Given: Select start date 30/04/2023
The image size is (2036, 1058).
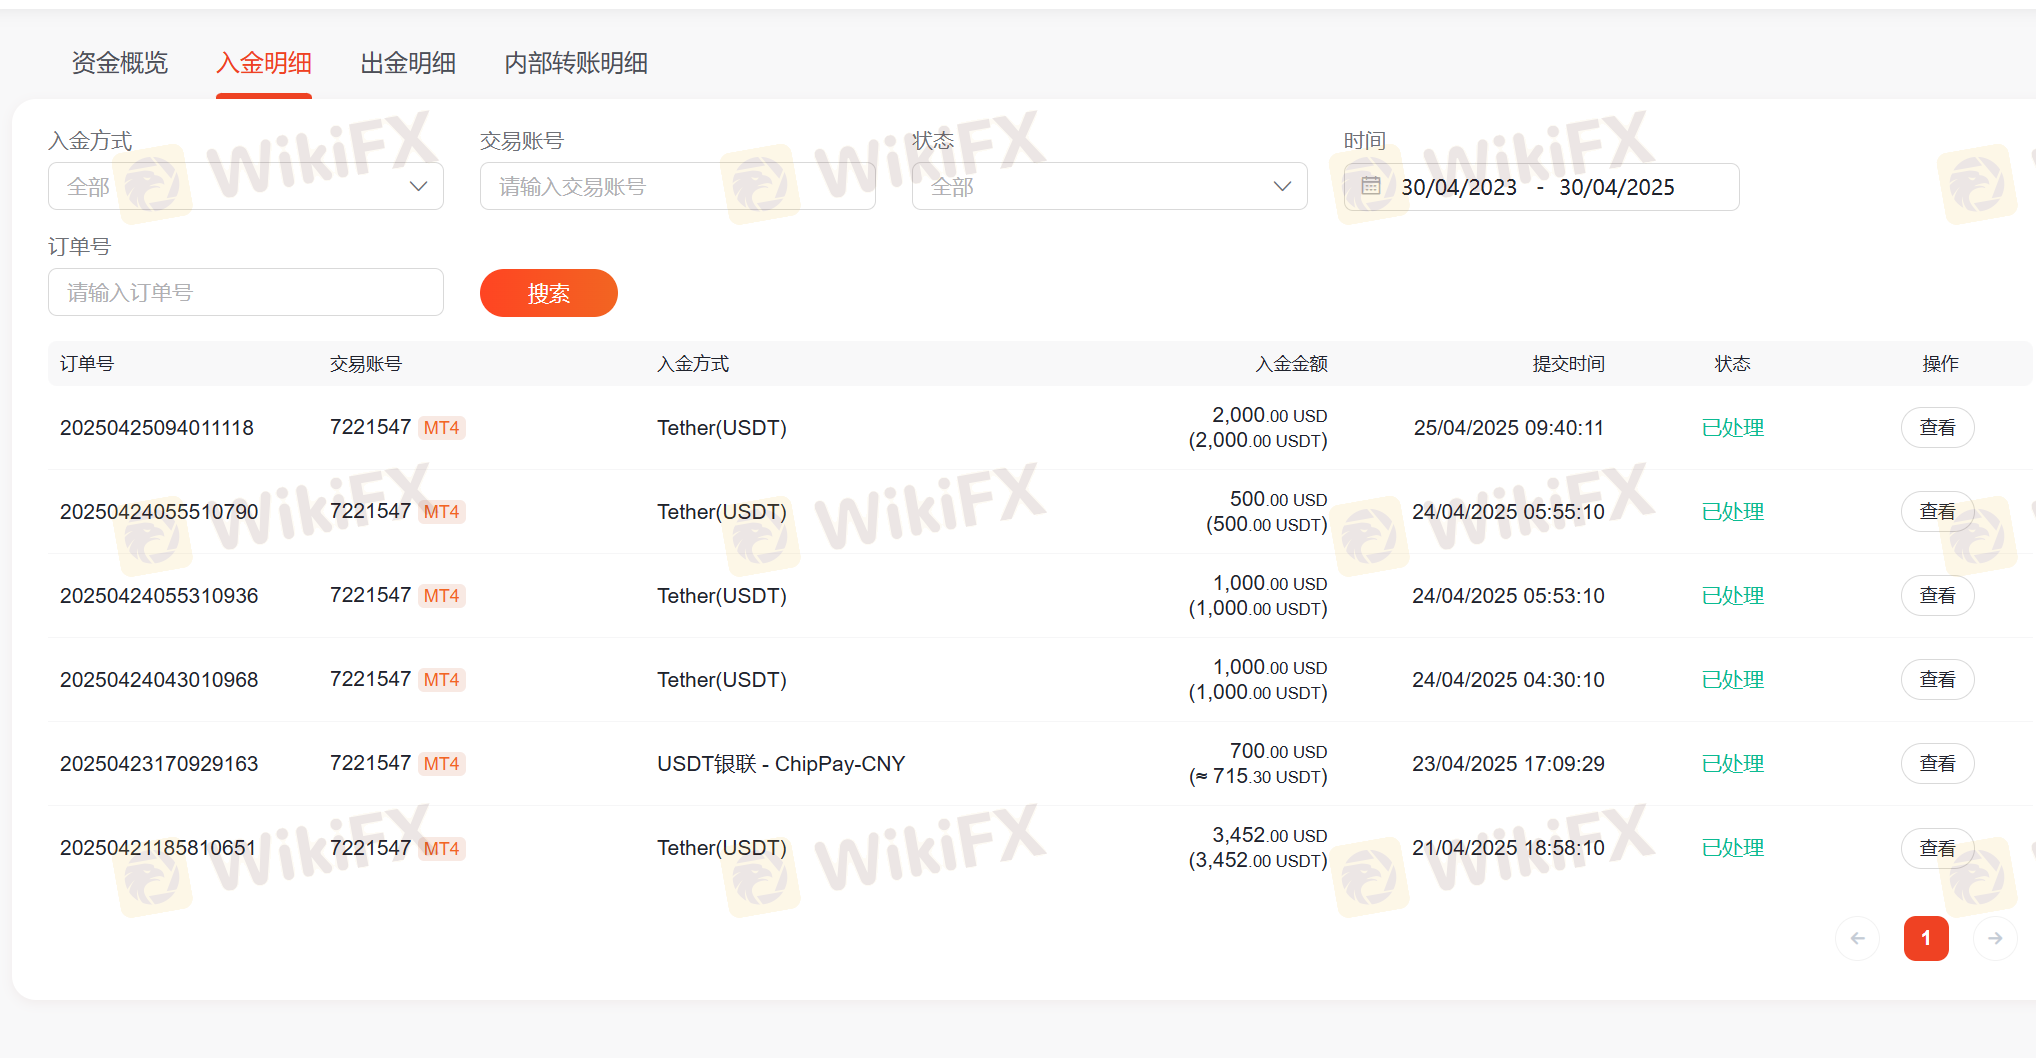Looking at the screenshot, I should pyautogui.click(x=1459, y=187).
